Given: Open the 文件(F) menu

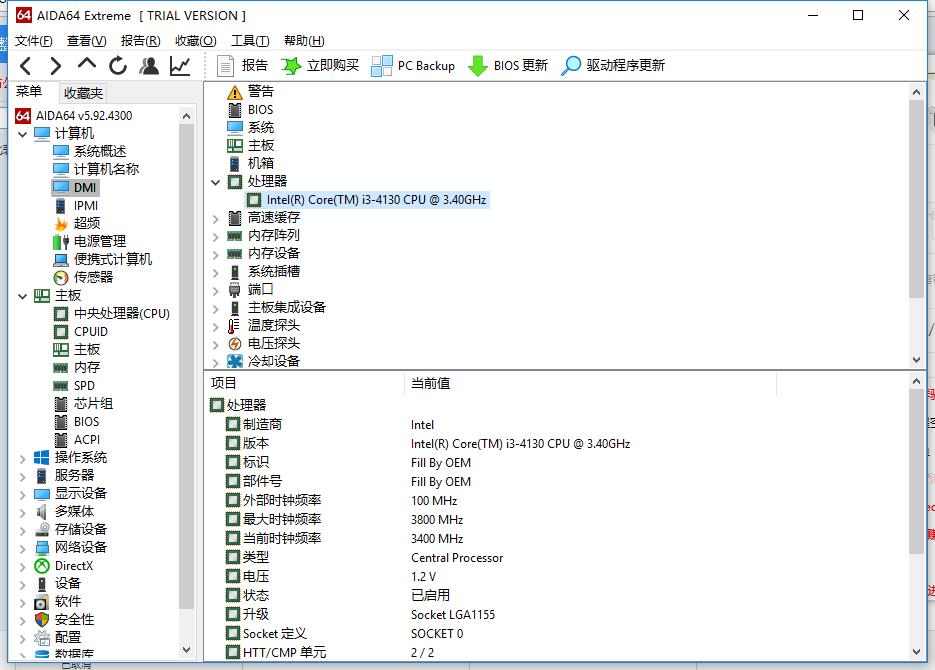Looking at the screenshot, I should coord(33,41).
